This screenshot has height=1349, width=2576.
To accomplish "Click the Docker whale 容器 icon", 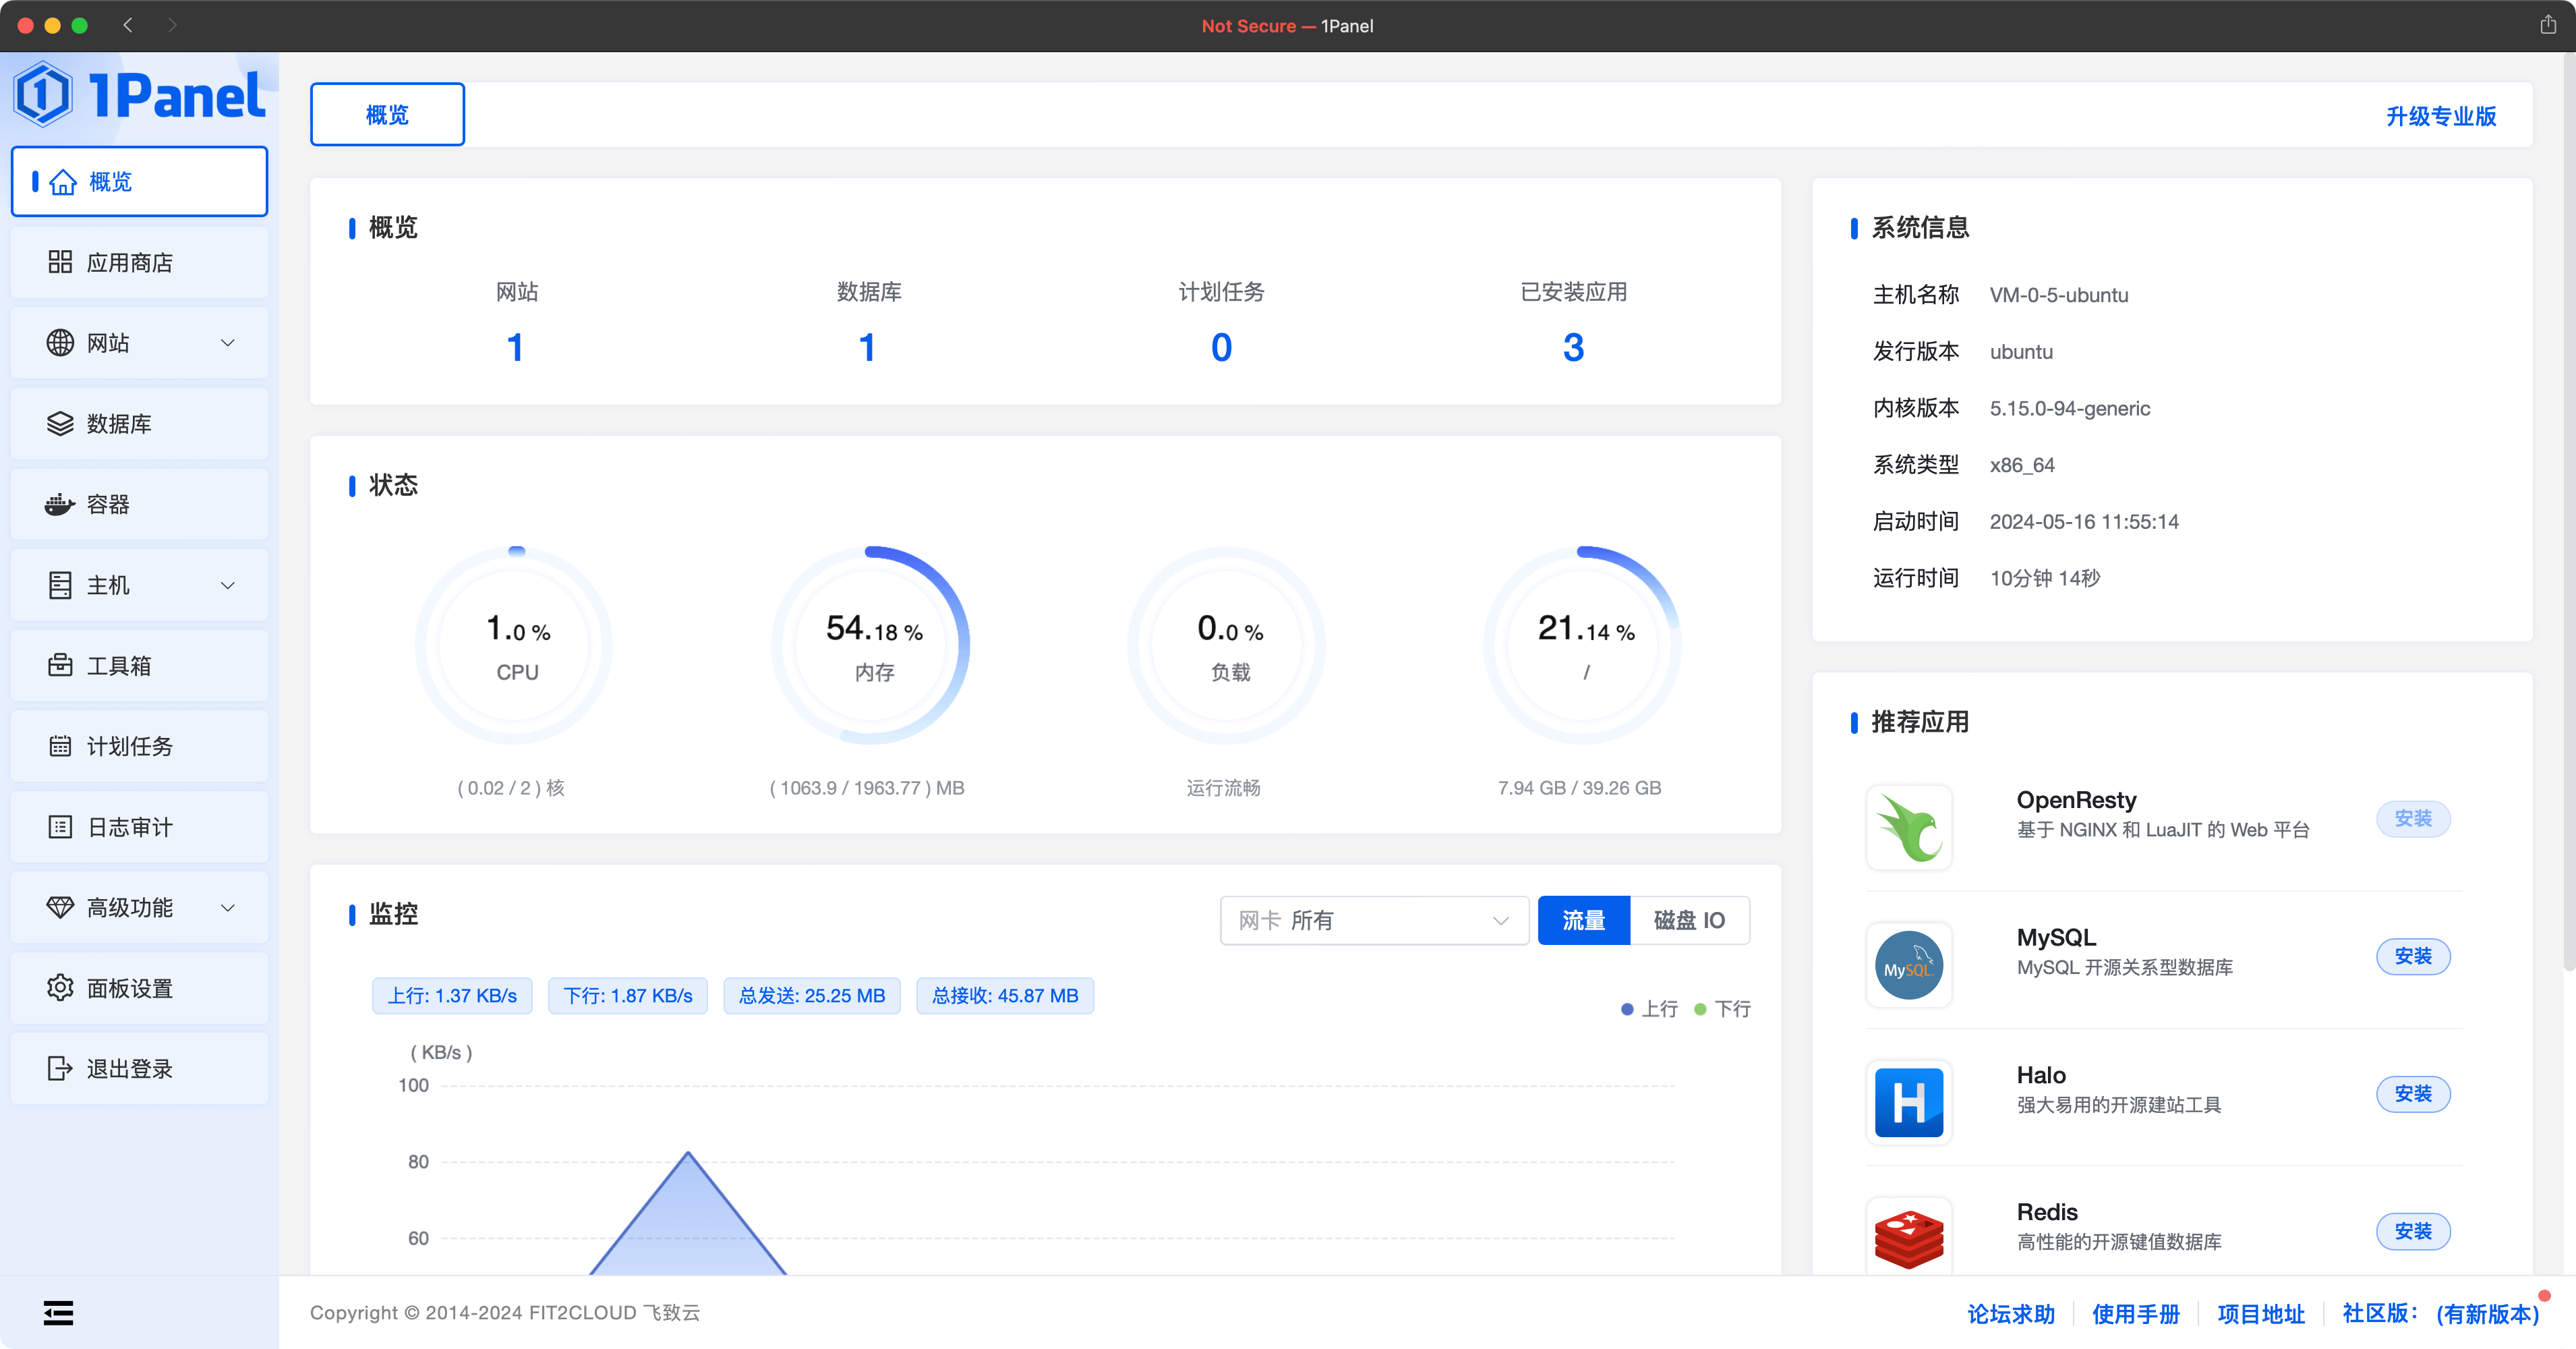I will [60, 504].
